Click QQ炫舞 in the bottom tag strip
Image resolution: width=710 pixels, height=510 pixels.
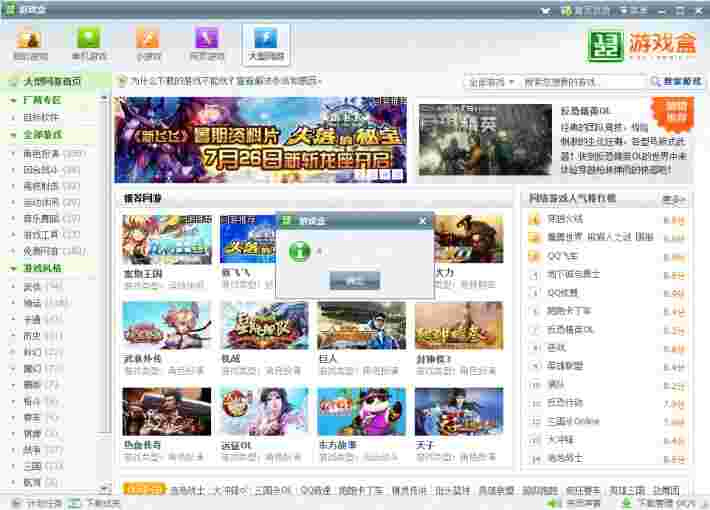coord(316,491)
